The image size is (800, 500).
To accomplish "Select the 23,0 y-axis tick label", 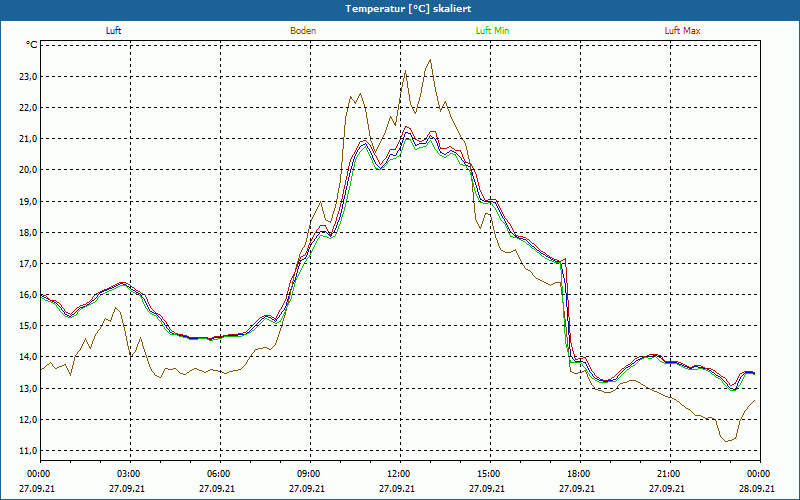I will [26, 76].
